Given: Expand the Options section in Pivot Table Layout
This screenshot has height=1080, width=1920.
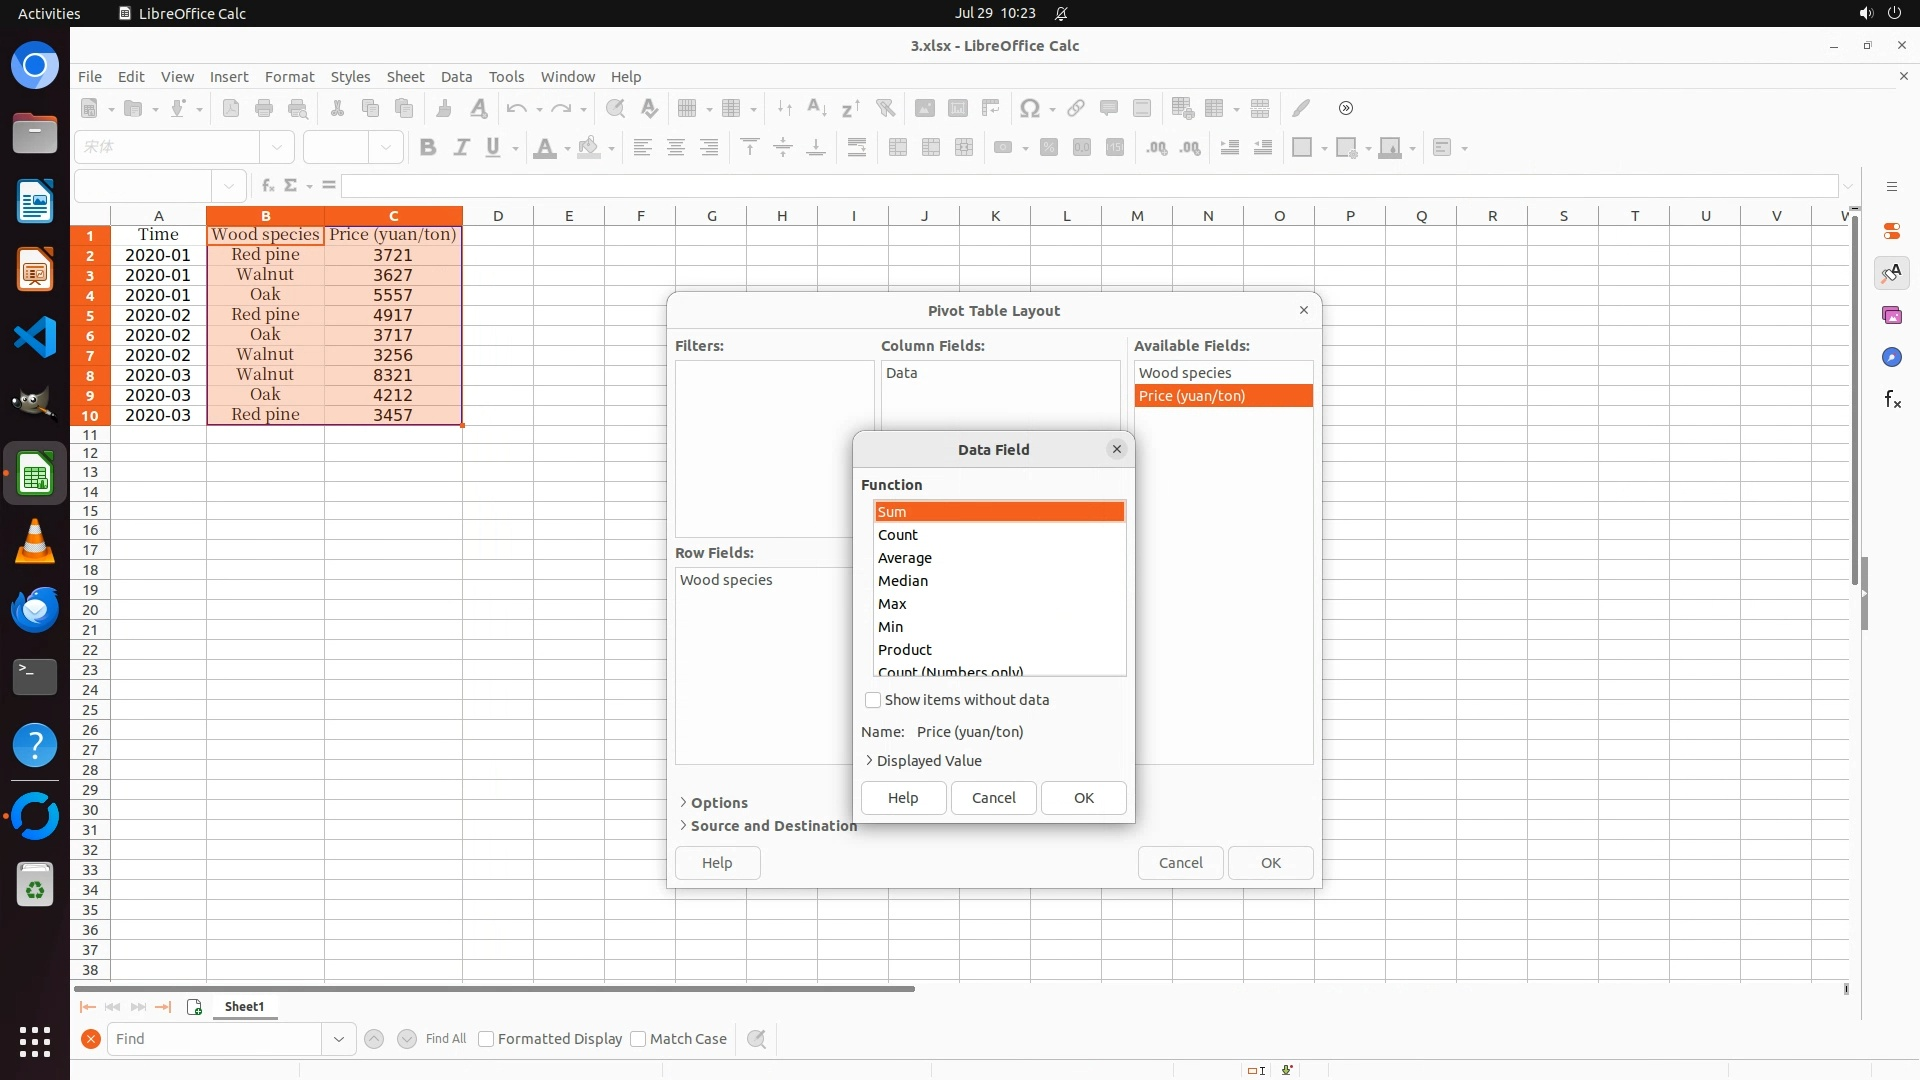Looking at the screenshot, I should (713, 803).
